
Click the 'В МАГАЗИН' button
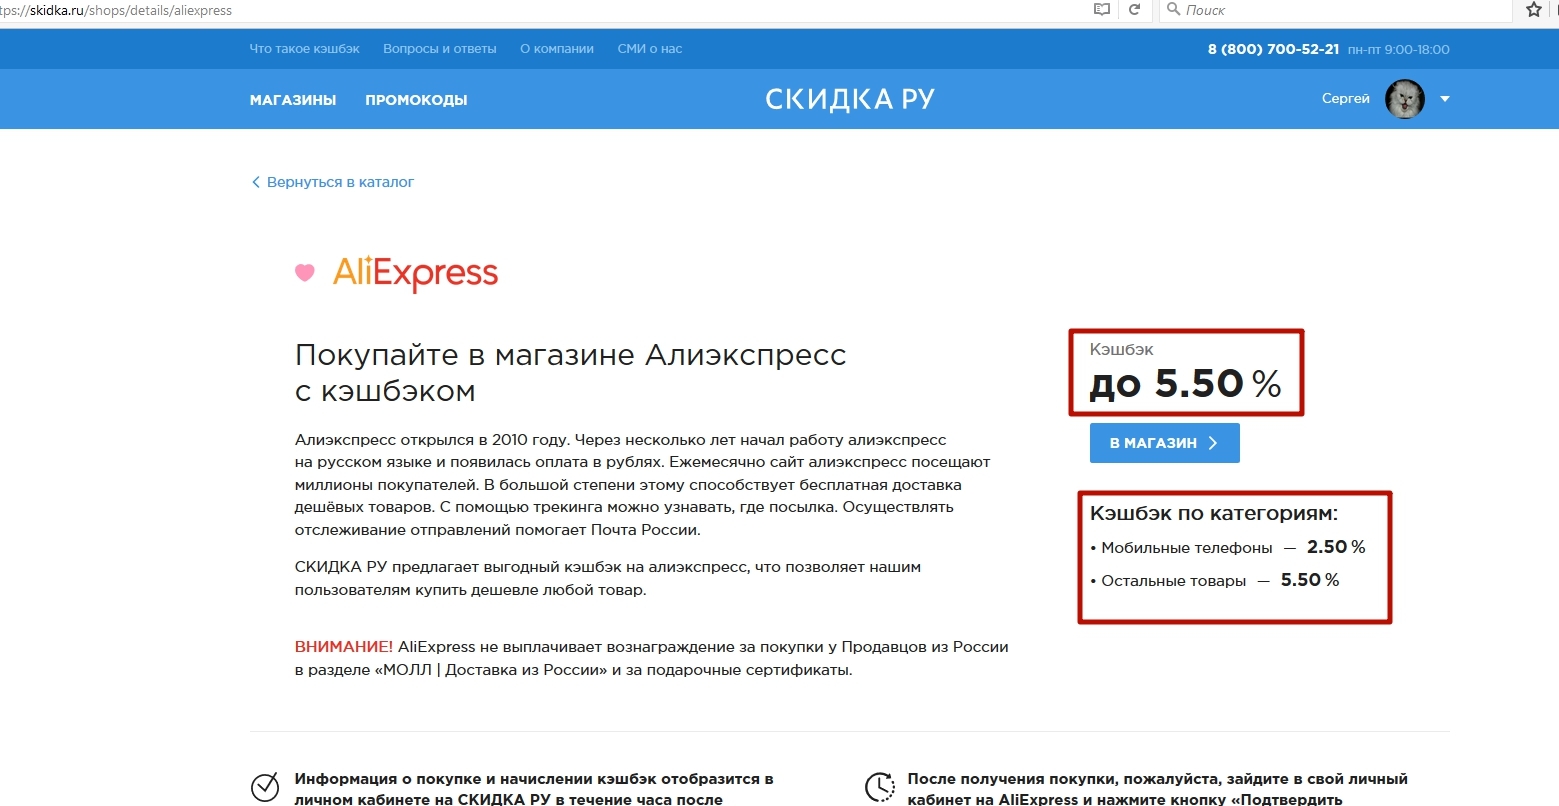1165,443
